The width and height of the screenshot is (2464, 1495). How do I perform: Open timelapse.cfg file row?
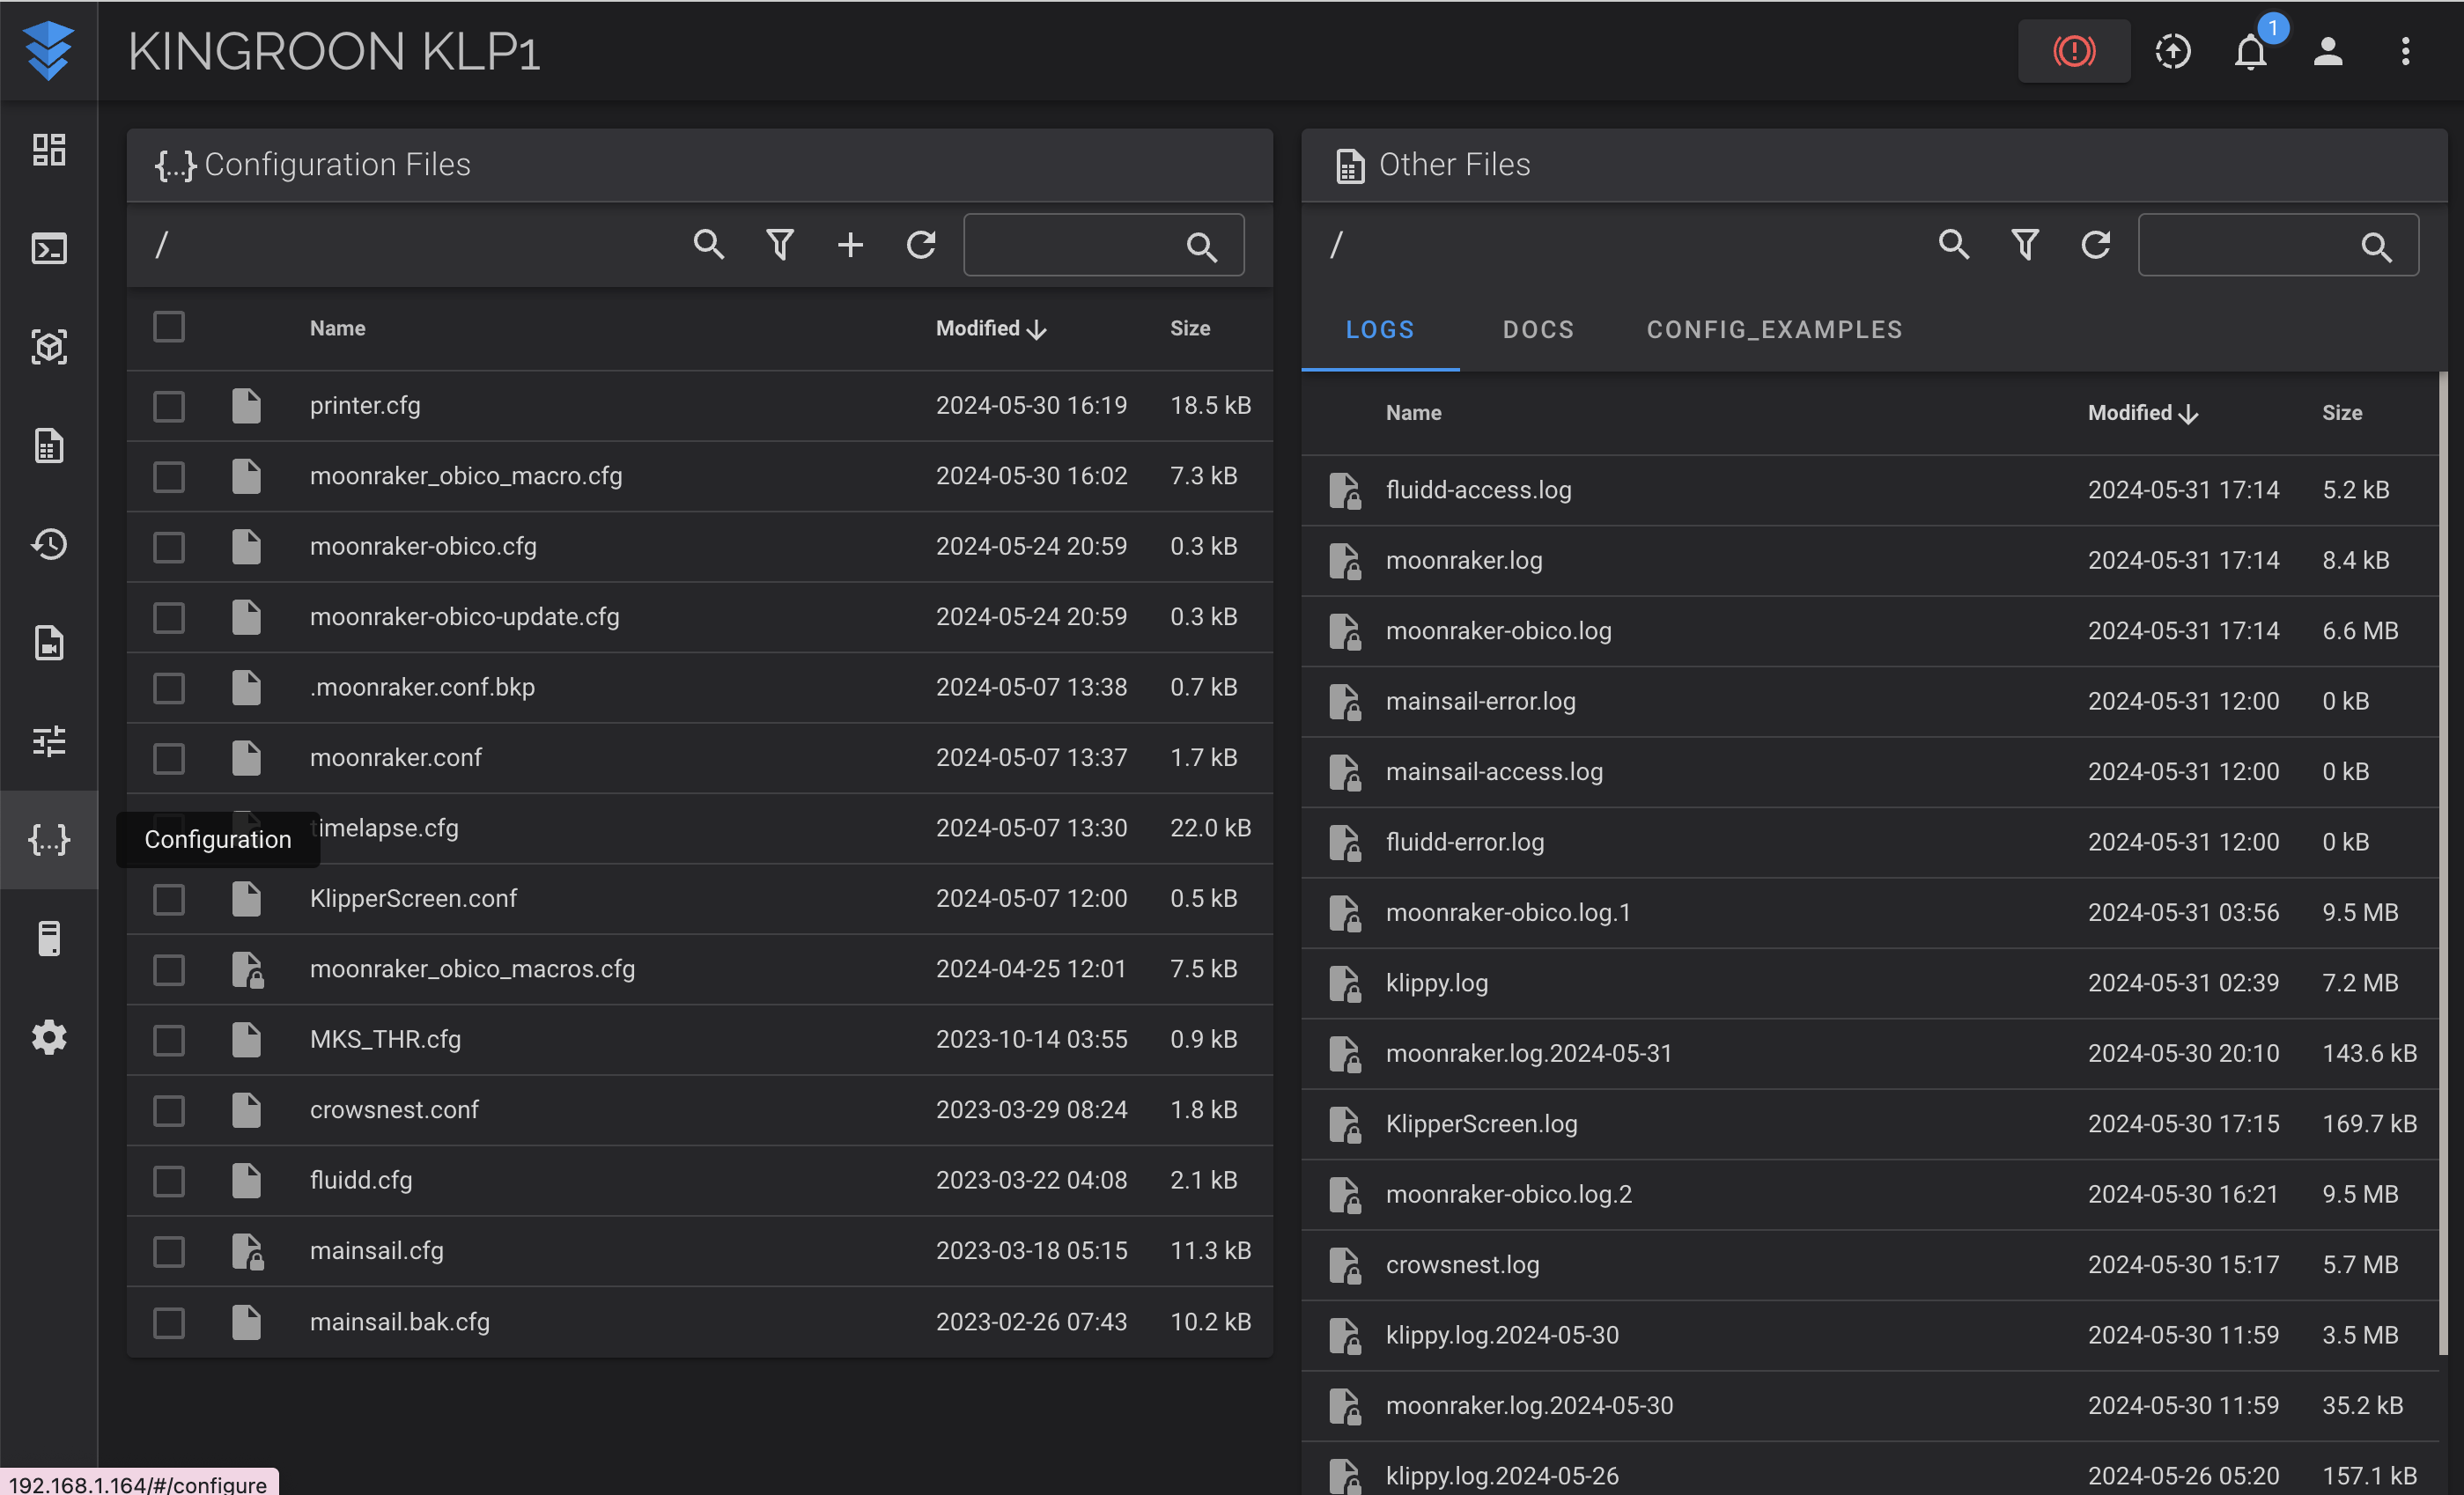coord(699,828)
